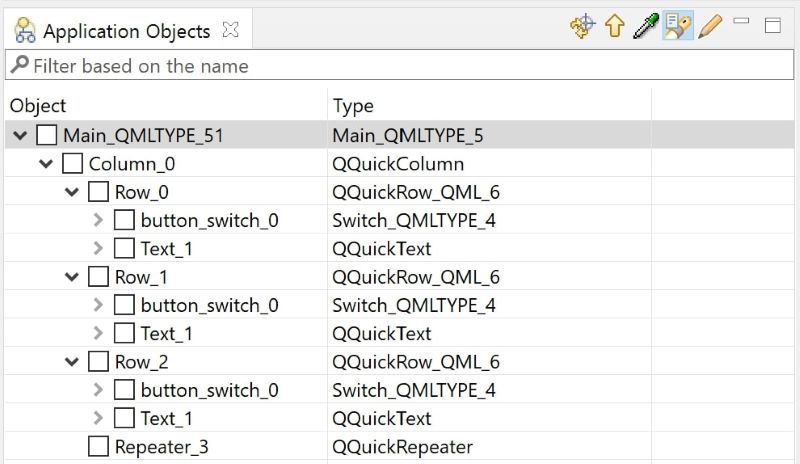The height and width of the screenshot is (464, 800).
Task: Click the Object column header
Action: [38, 106]
